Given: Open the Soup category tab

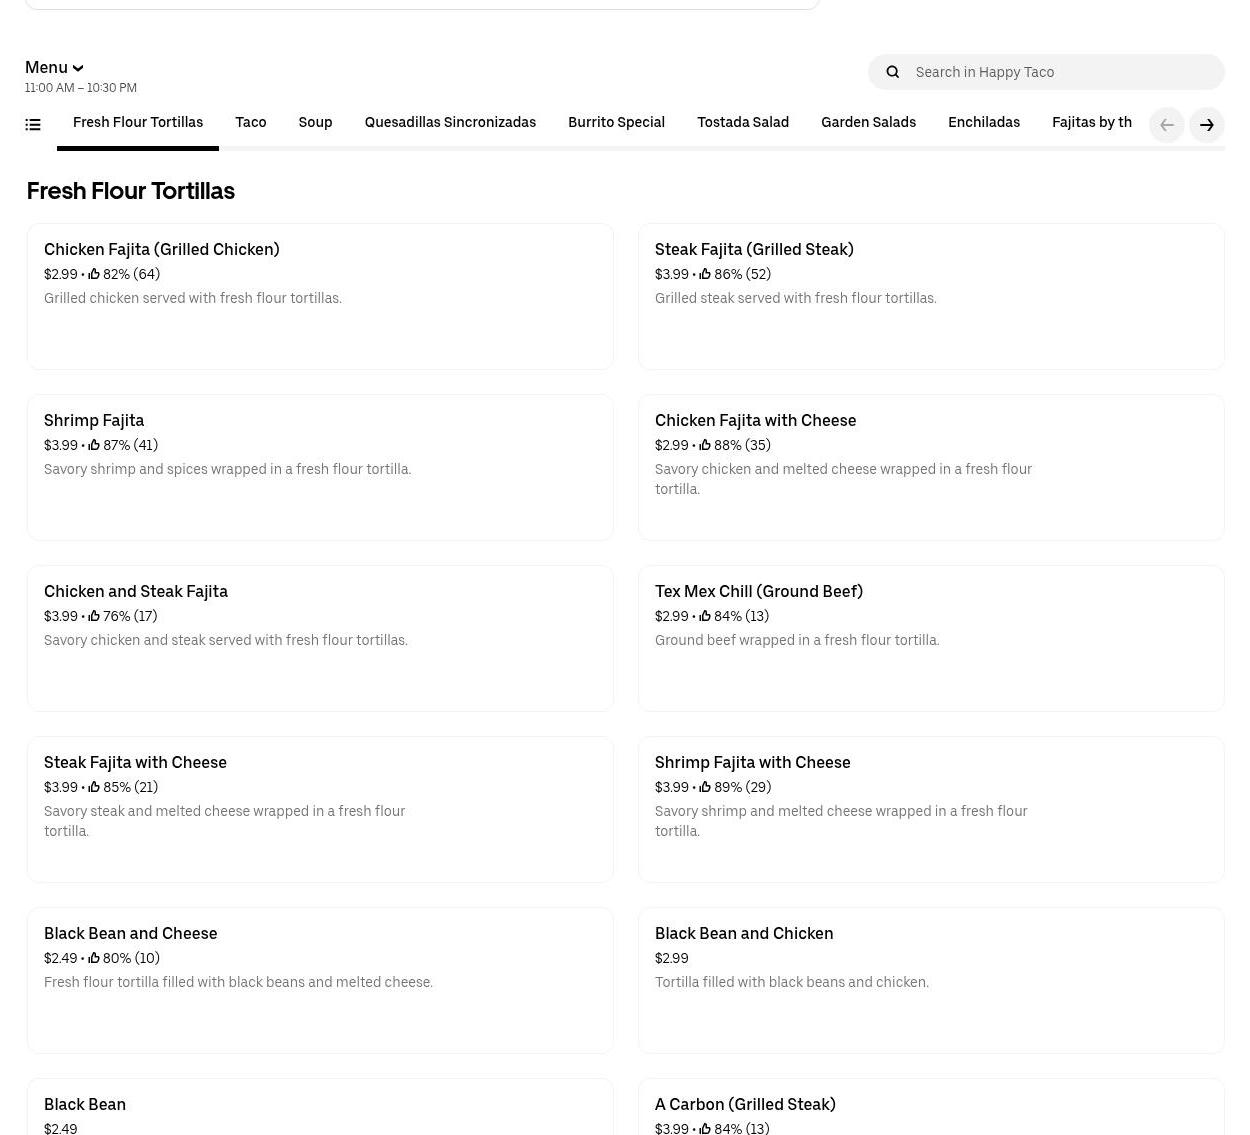Looking at the screenshot, I should pyautogui.click(x=315, y=123).
